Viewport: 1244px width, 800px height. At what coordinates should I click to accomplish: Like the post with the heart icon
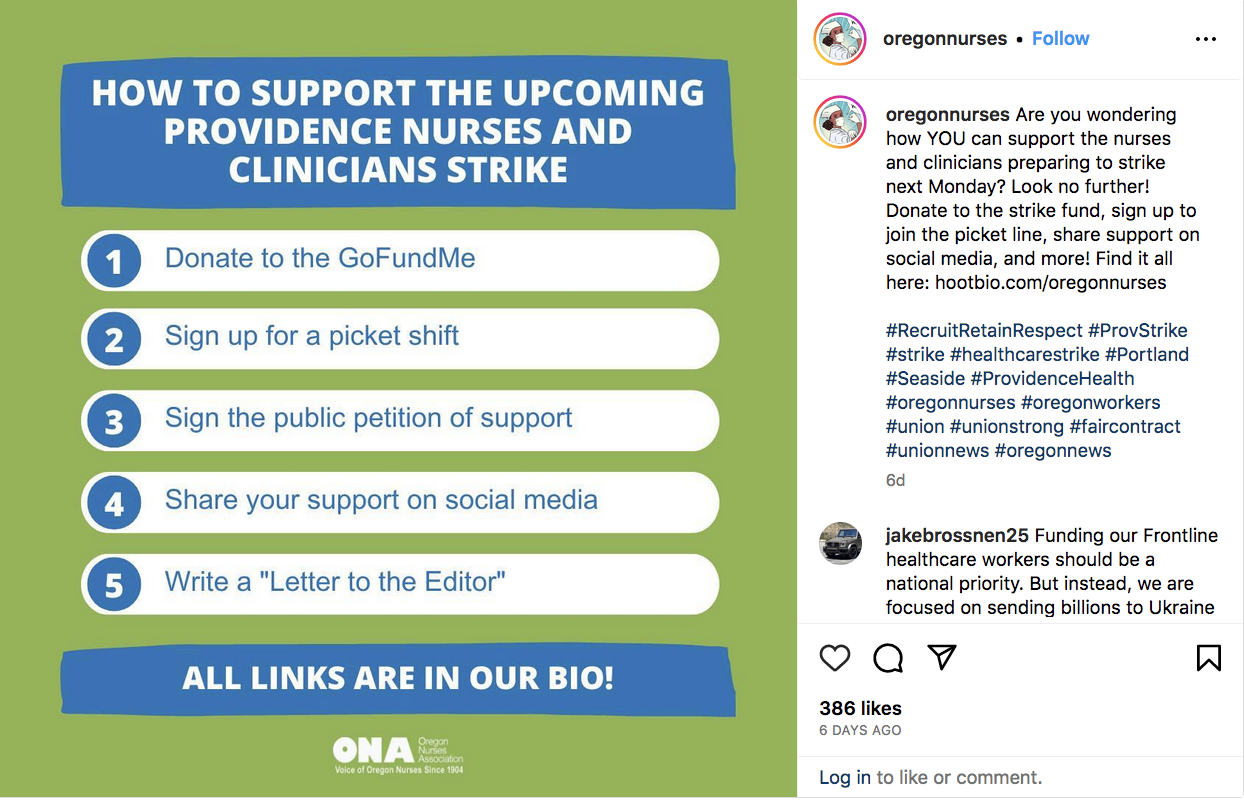(835, 657)
